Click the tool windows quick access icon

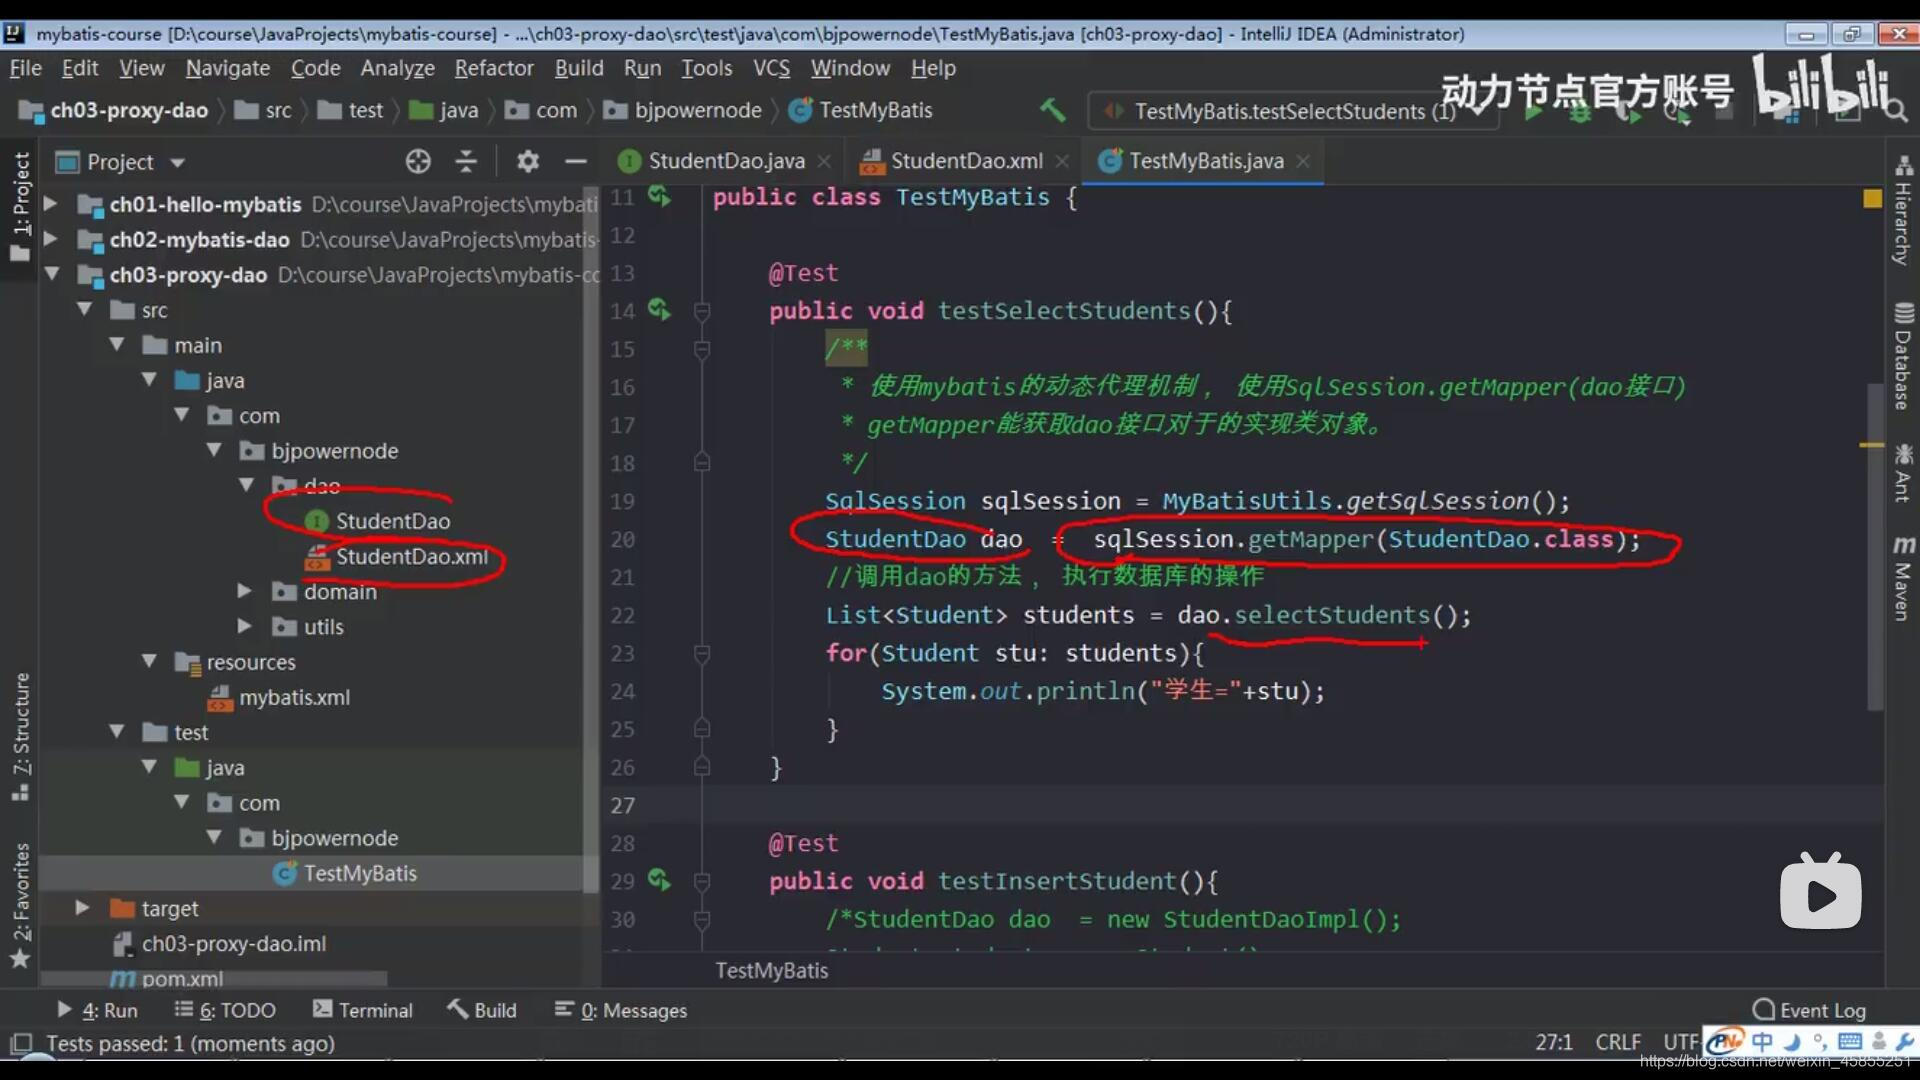20,1044
